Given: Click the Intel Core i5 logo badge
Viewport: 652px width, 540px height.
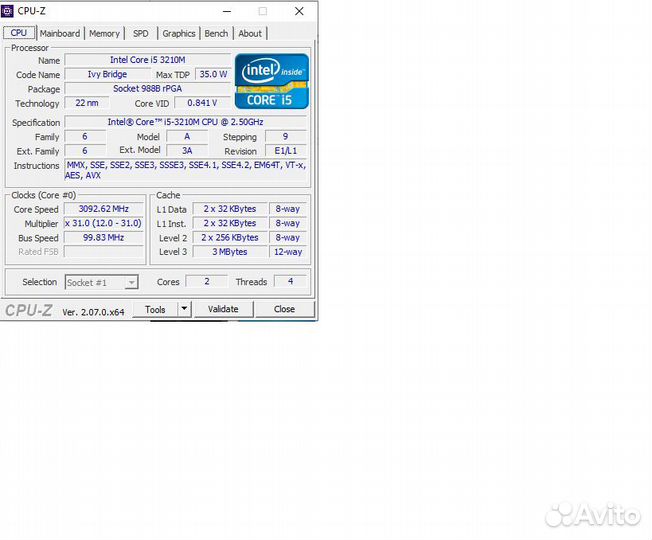Looking at the screenshot, I should point(272,81).
